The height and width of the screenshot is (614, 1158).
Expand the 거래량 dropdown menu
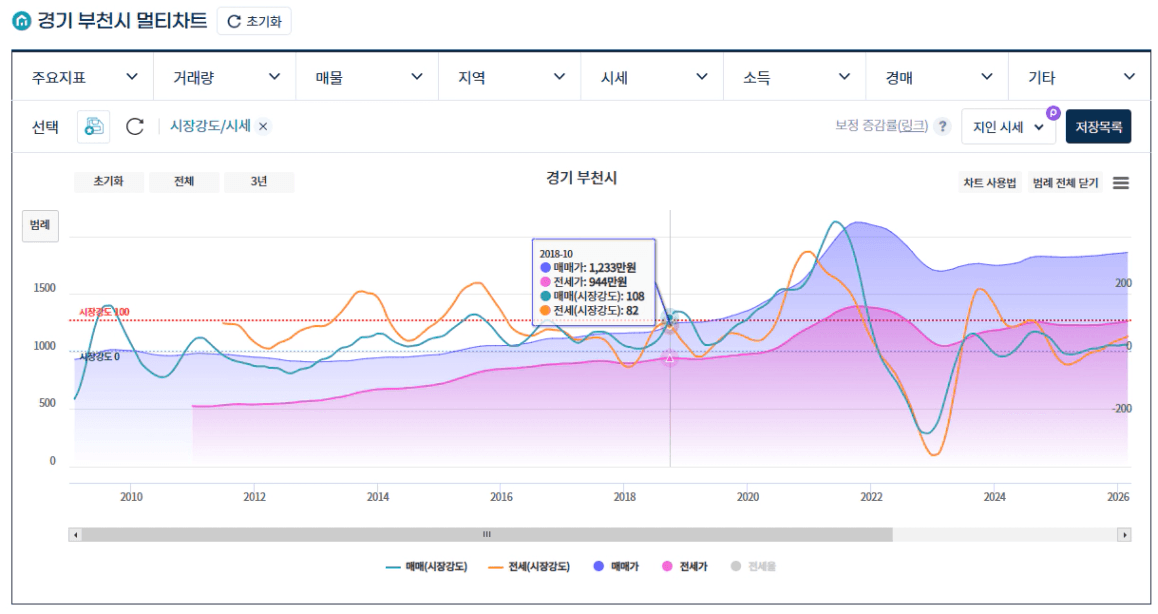coord(225,77)
